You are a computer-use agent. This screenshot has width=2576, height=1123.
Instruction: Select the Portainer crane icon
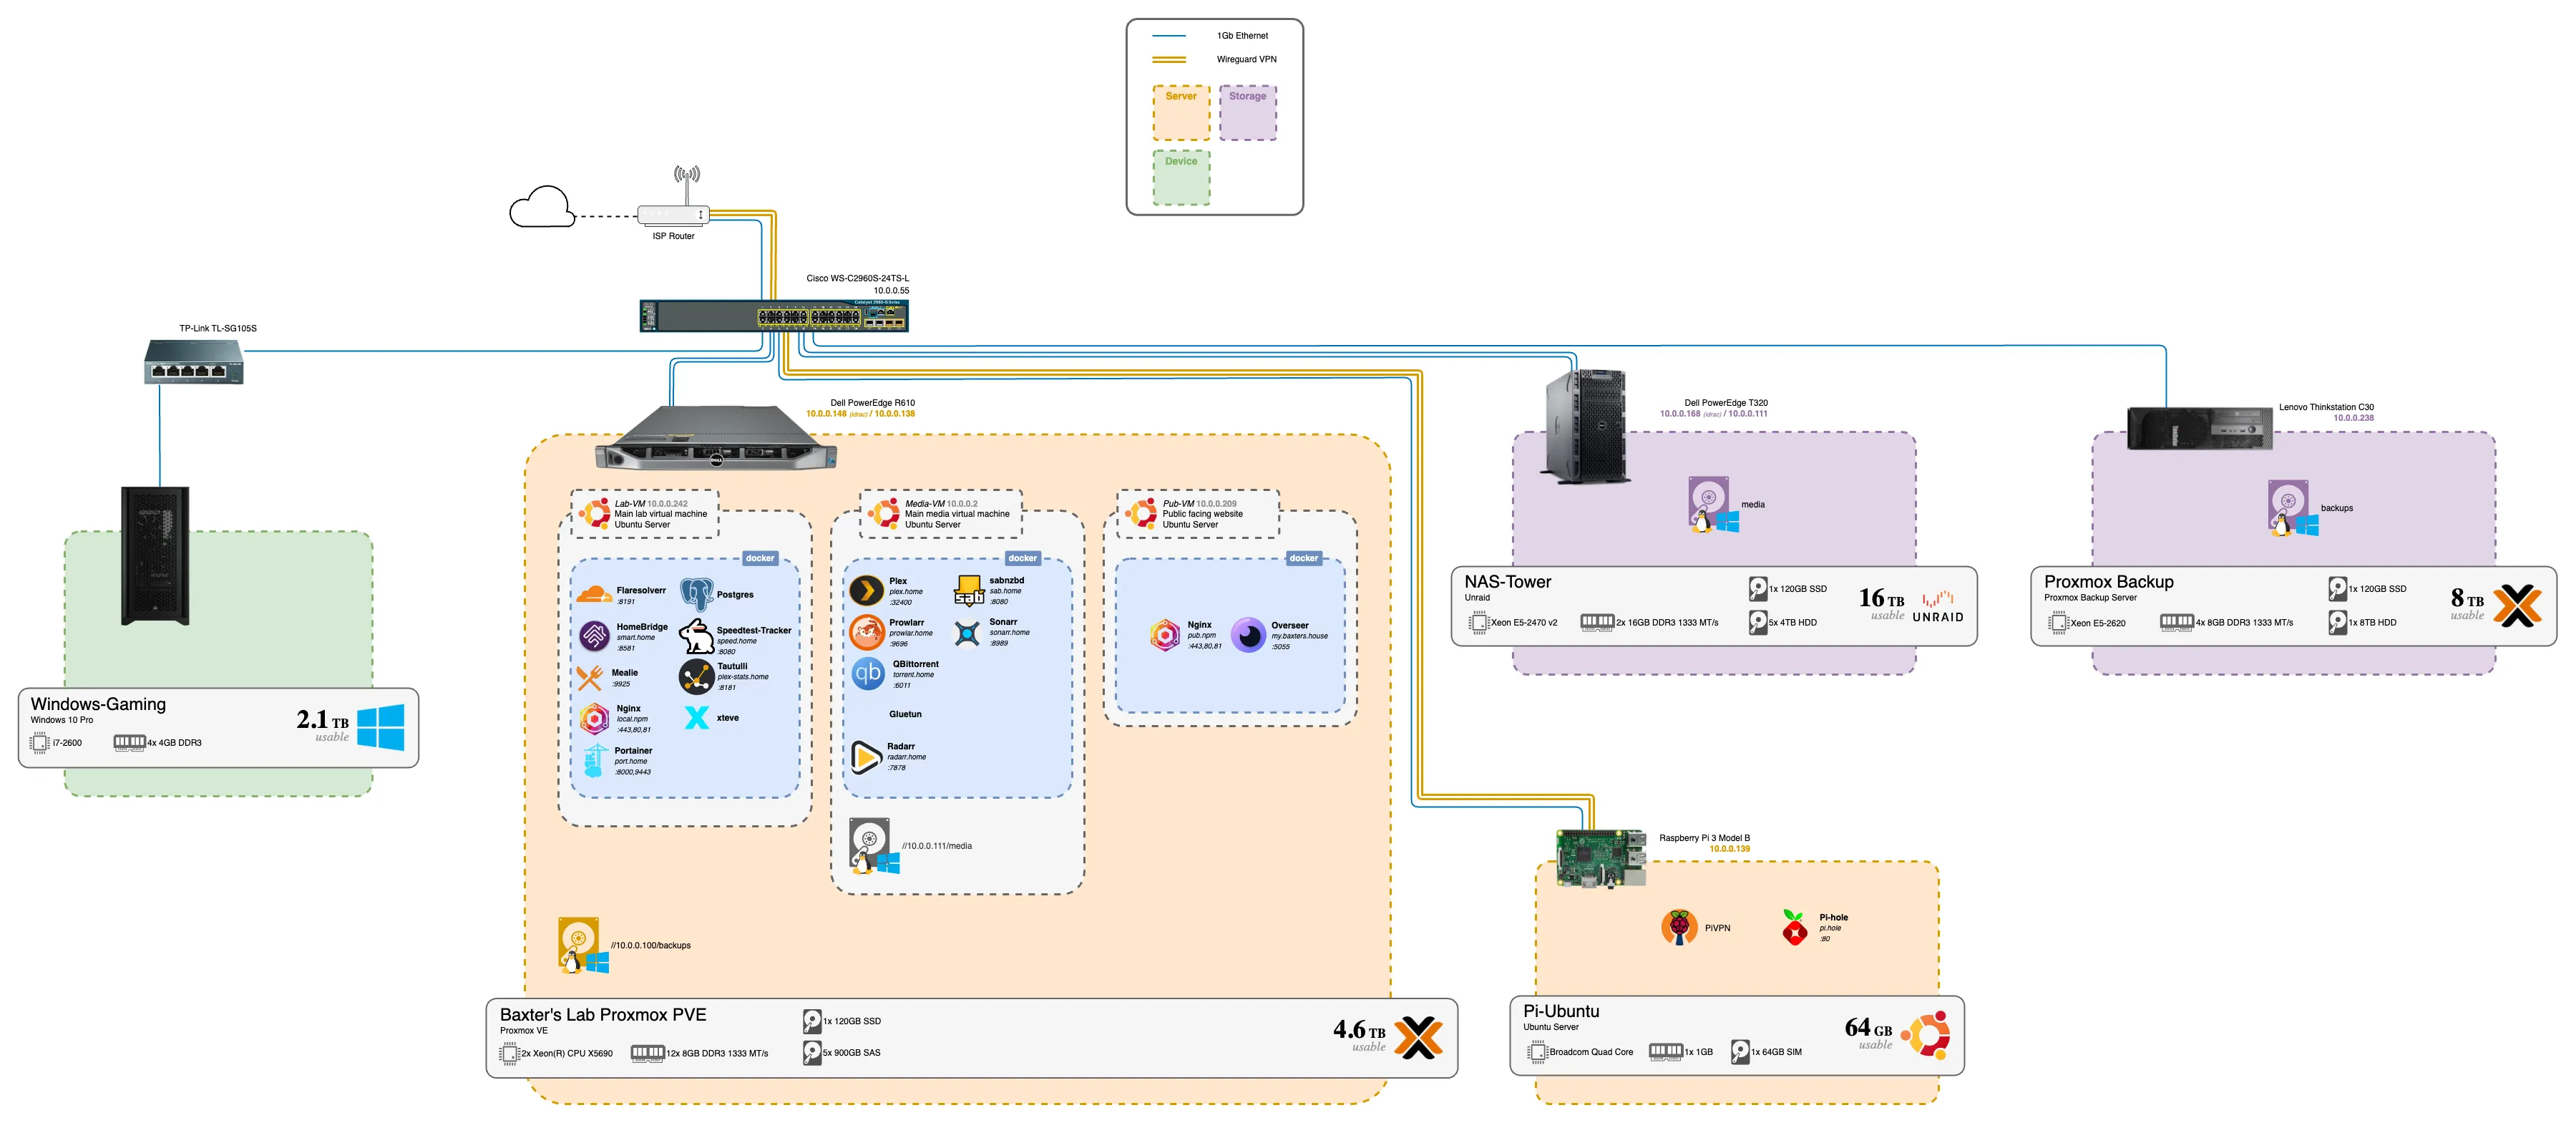click(596, 761)
